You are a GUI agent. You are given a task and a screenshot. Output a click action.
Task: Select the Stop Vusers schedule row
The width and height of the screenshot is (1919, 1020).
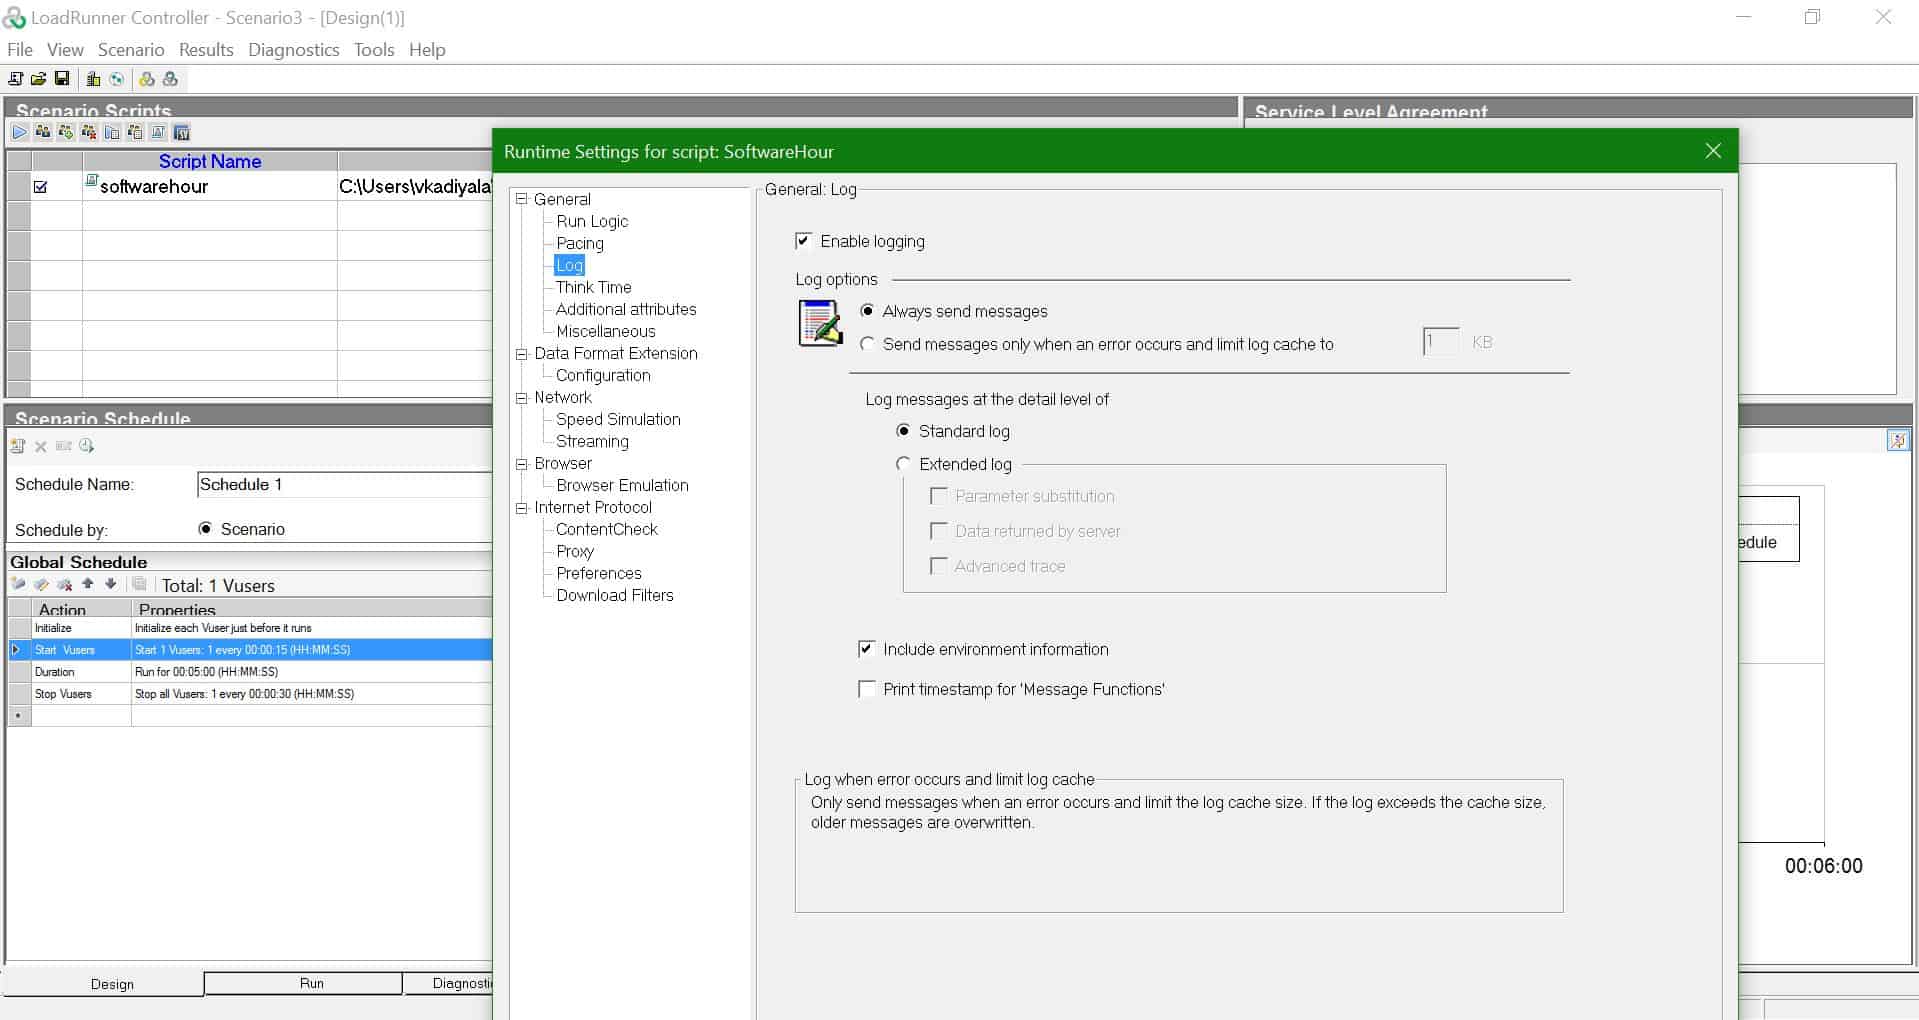tap(250, 694)
